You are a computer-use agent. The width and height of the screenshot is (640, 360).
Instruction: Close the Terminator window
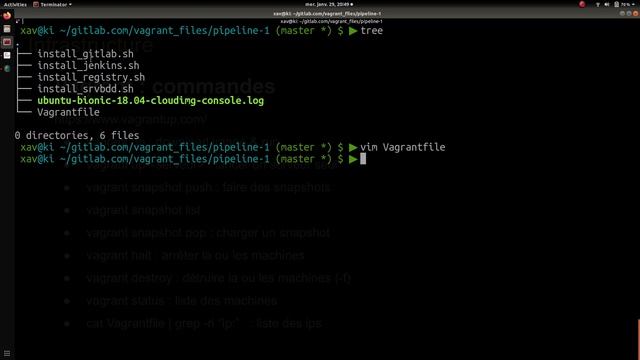tap(635, 13)
